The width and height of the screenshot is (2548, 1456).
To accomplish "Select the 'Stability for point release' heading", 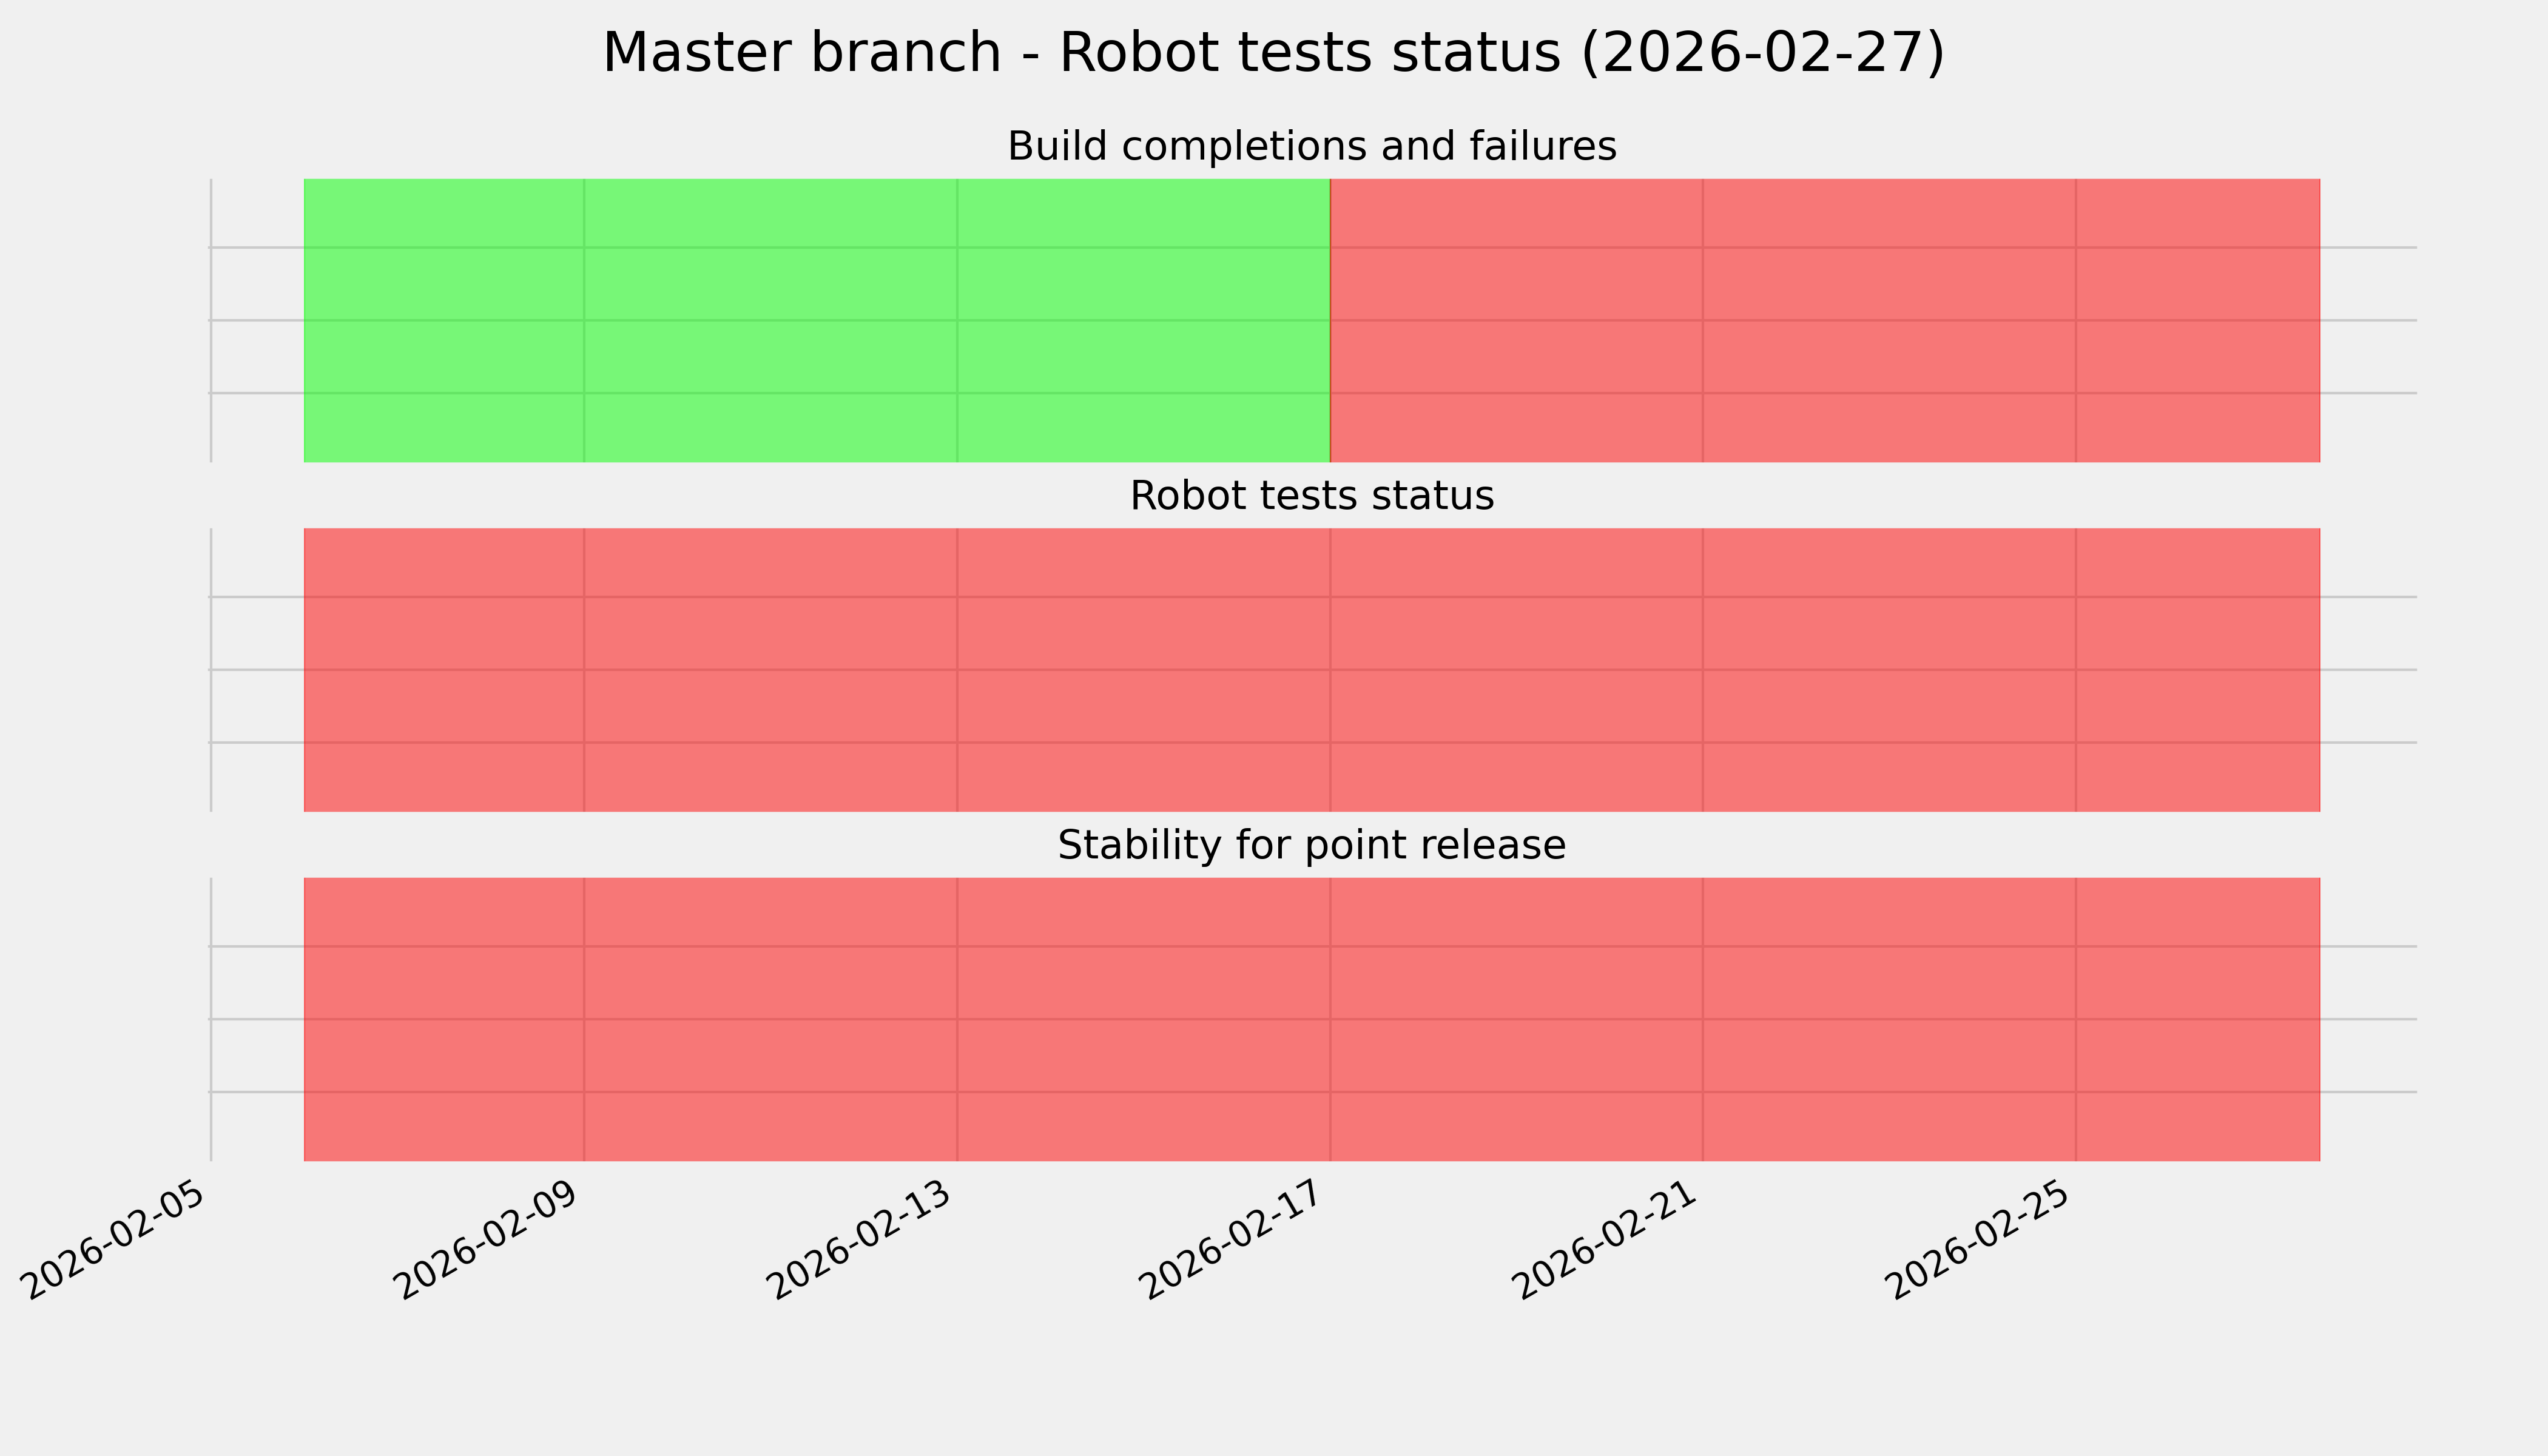I will 1311,846.
